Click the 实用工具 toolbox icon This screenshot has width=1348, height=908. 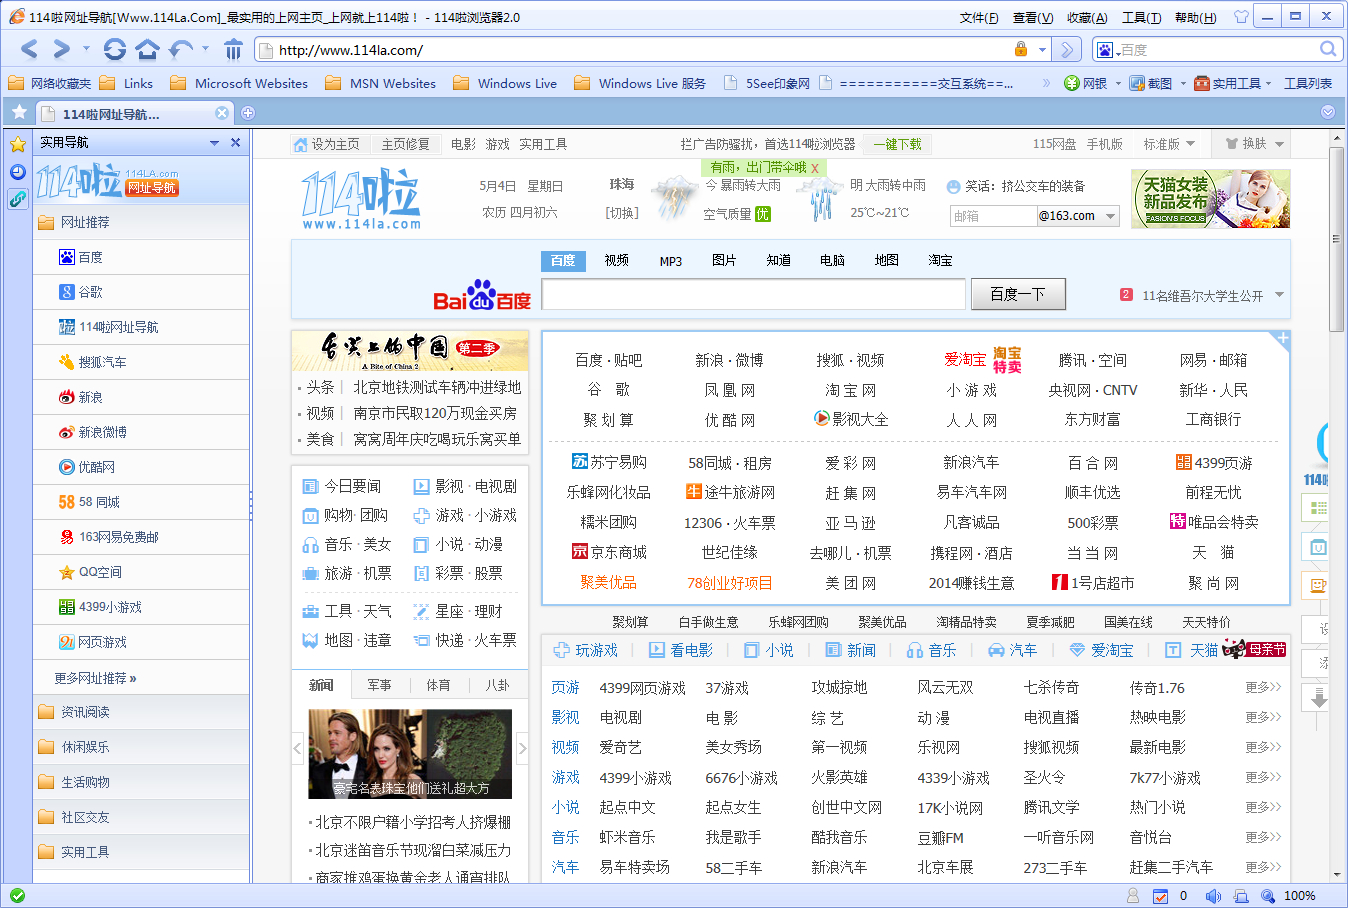pyautogui.click(x=1201, y=83)
